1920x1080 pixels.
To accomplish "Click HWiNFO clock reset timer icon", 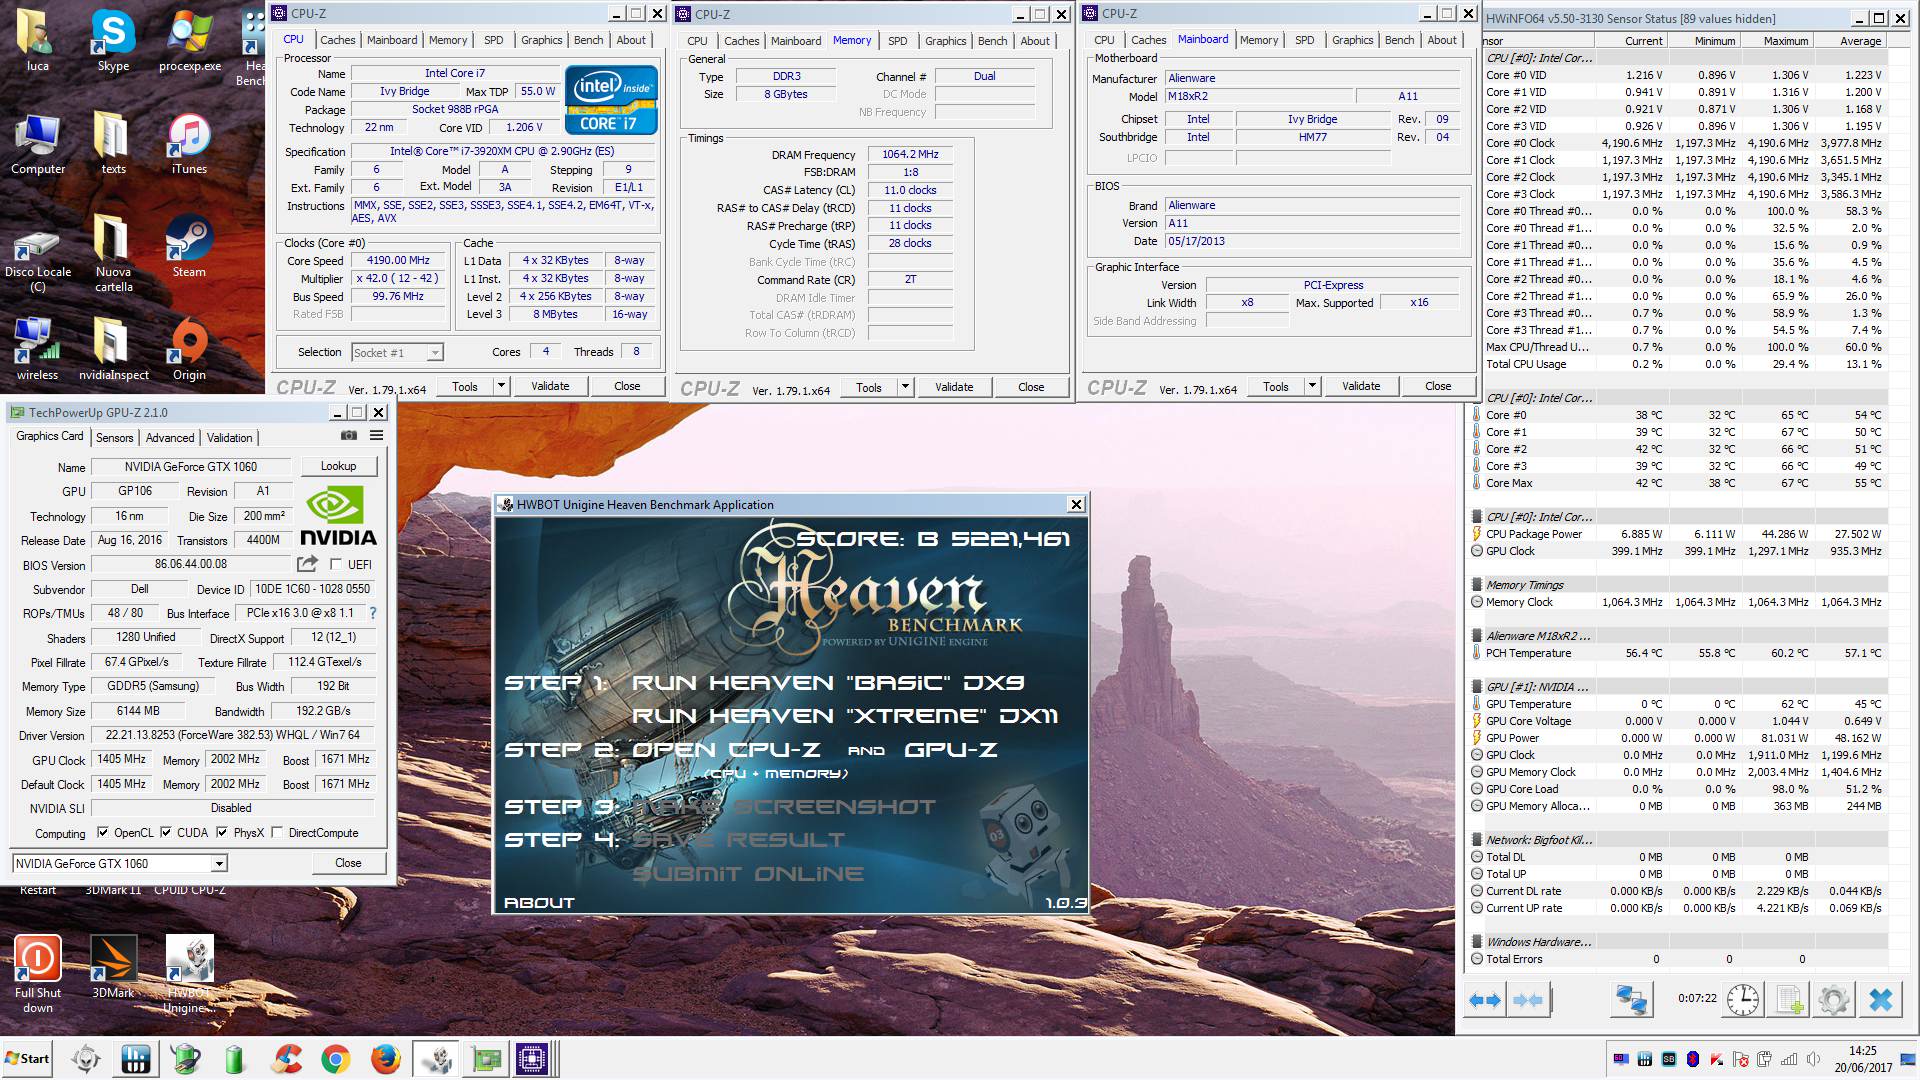I will pos(1743,1000).
